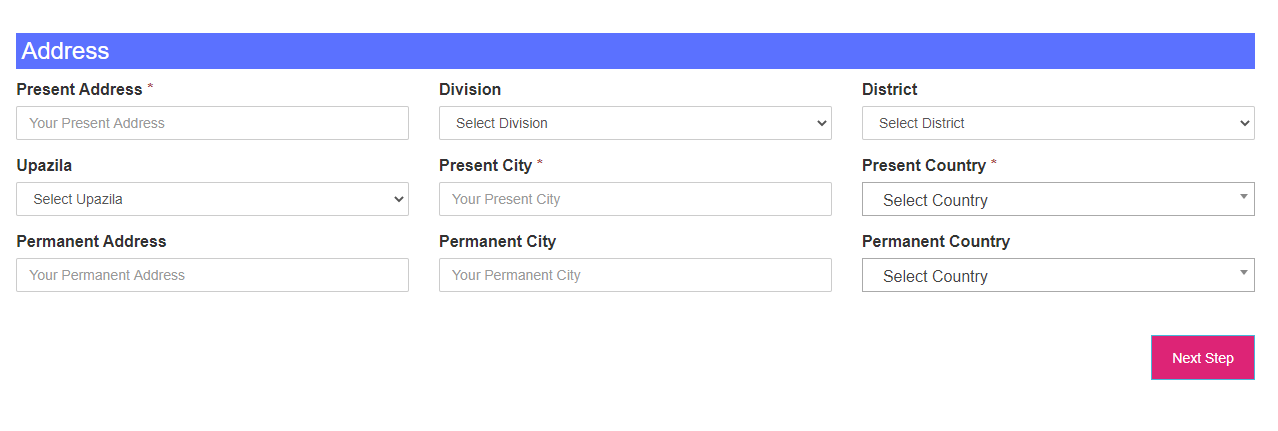Click the Present Address text input

(212, 123)
